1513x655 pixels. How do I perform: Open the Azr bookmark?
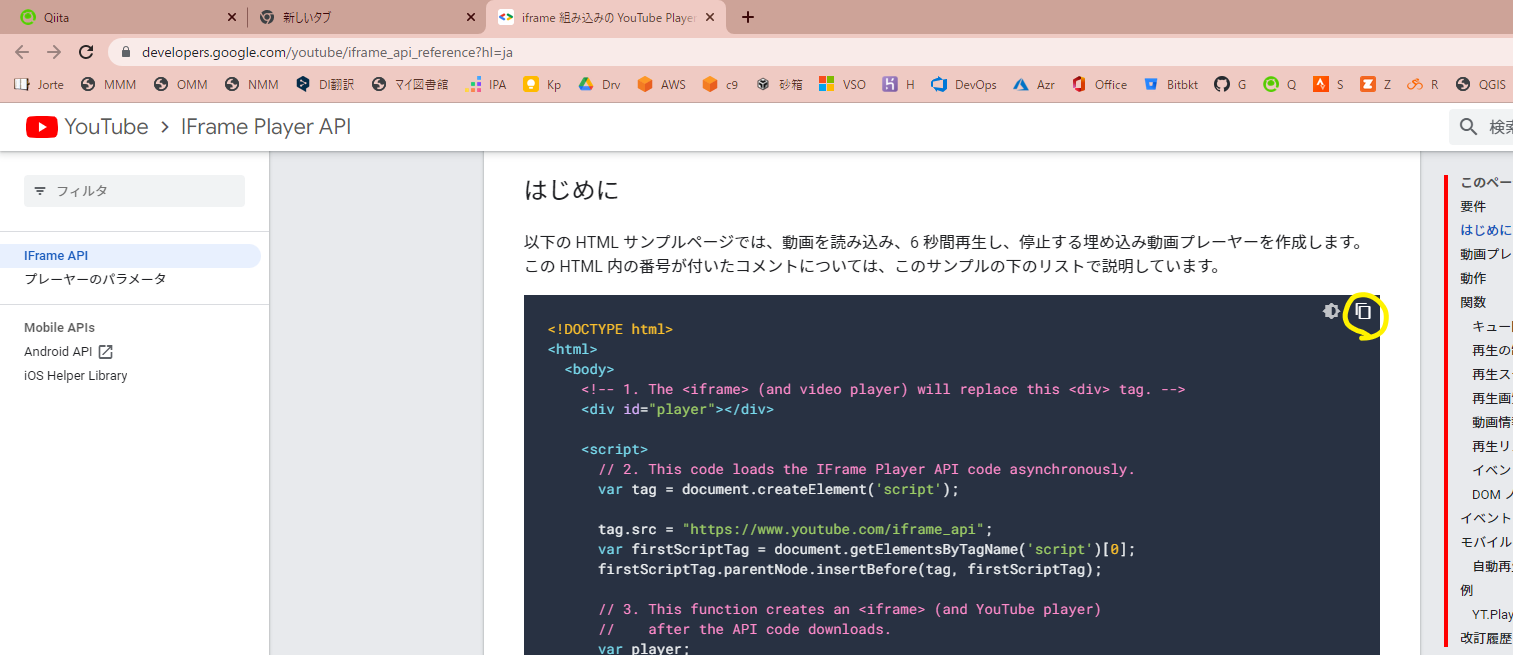(x=1034, y=85)
